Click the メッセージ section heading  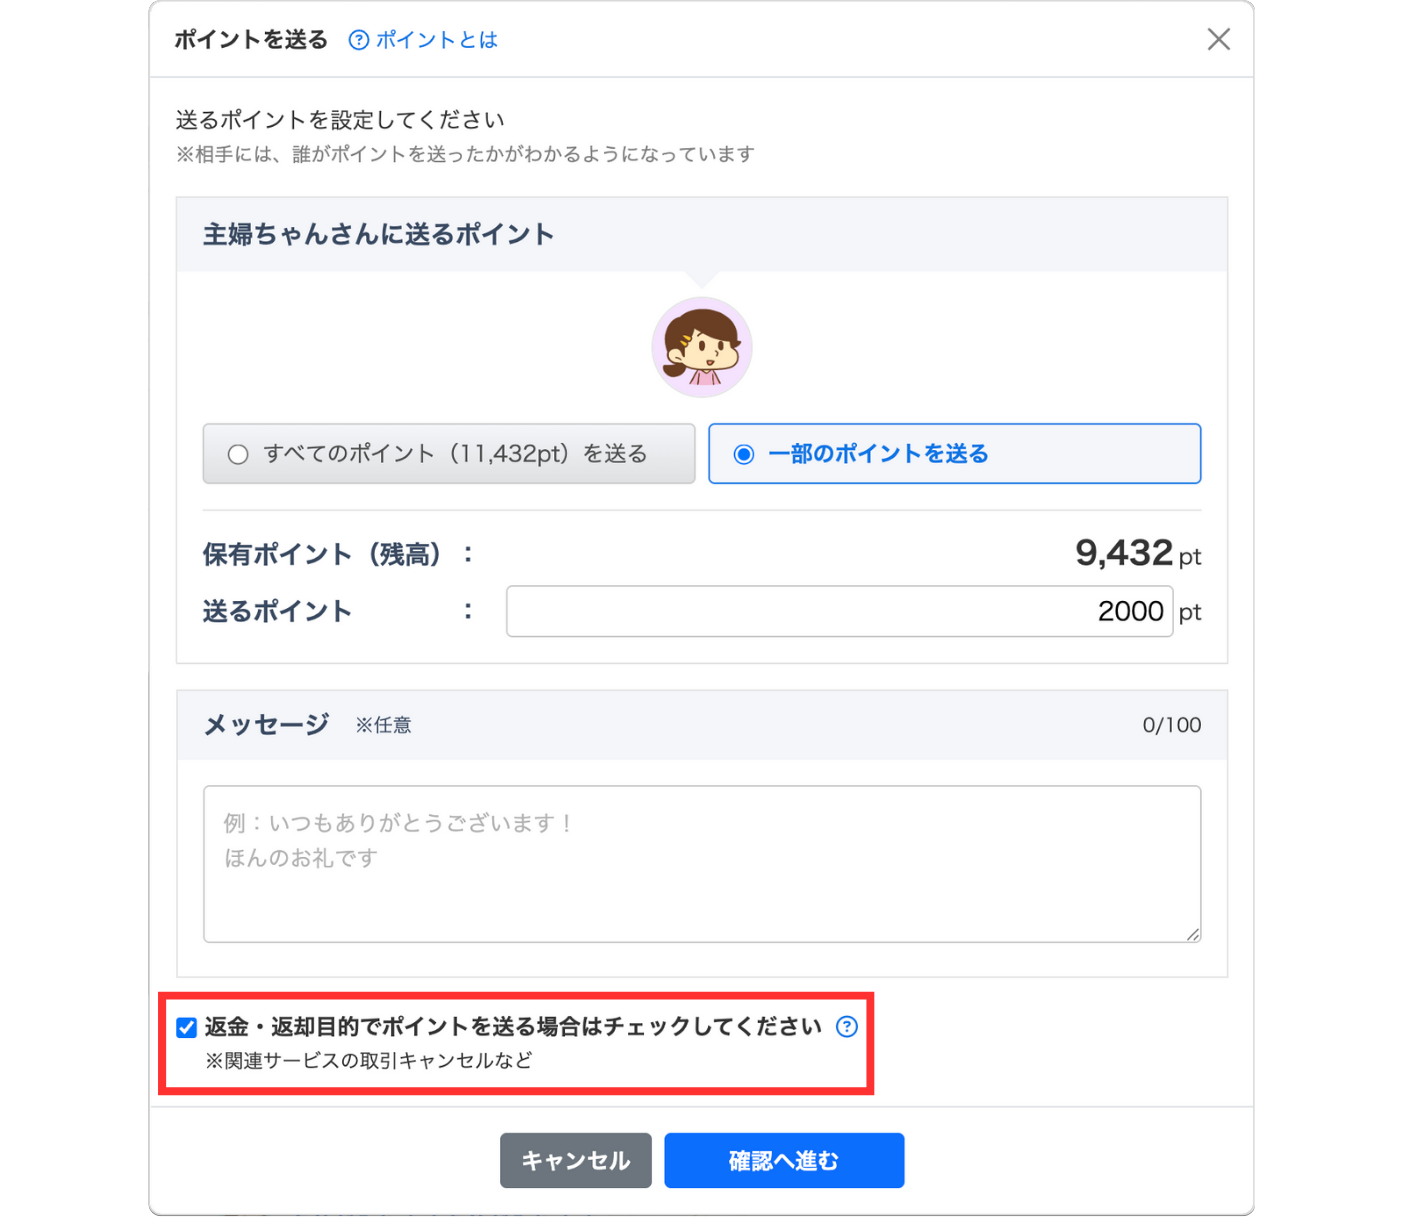(x=266, y=725)
